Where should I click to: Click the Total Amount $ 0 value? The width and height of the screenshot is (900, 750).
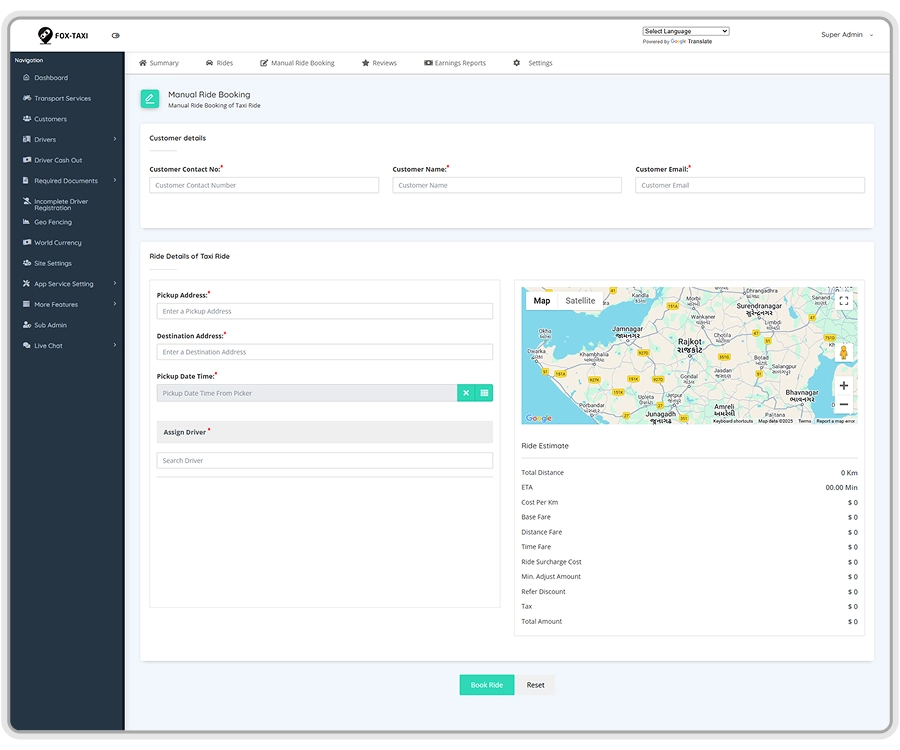coord(853,621)
